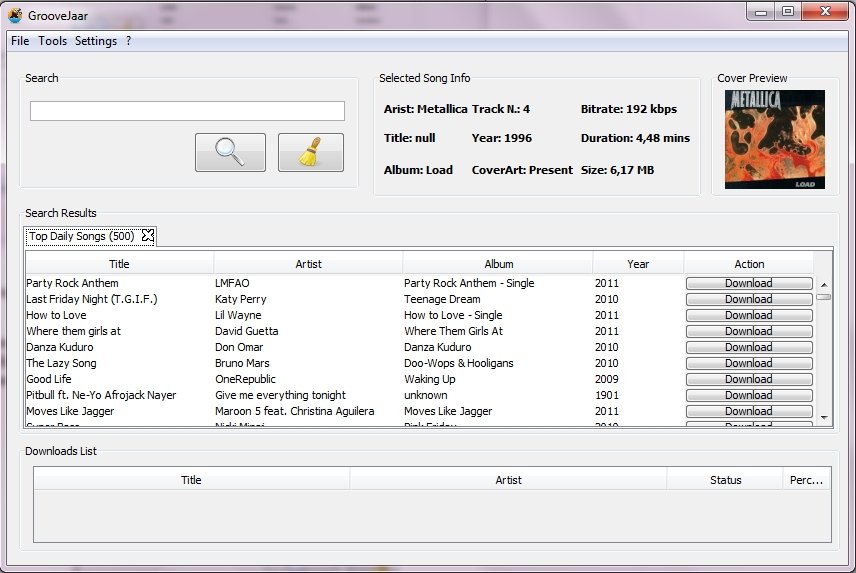Viewport: 856px width, 573px height.
Task: Click Downloads List Artist column header
Action: pyautogui.click(x=508, y=480)
